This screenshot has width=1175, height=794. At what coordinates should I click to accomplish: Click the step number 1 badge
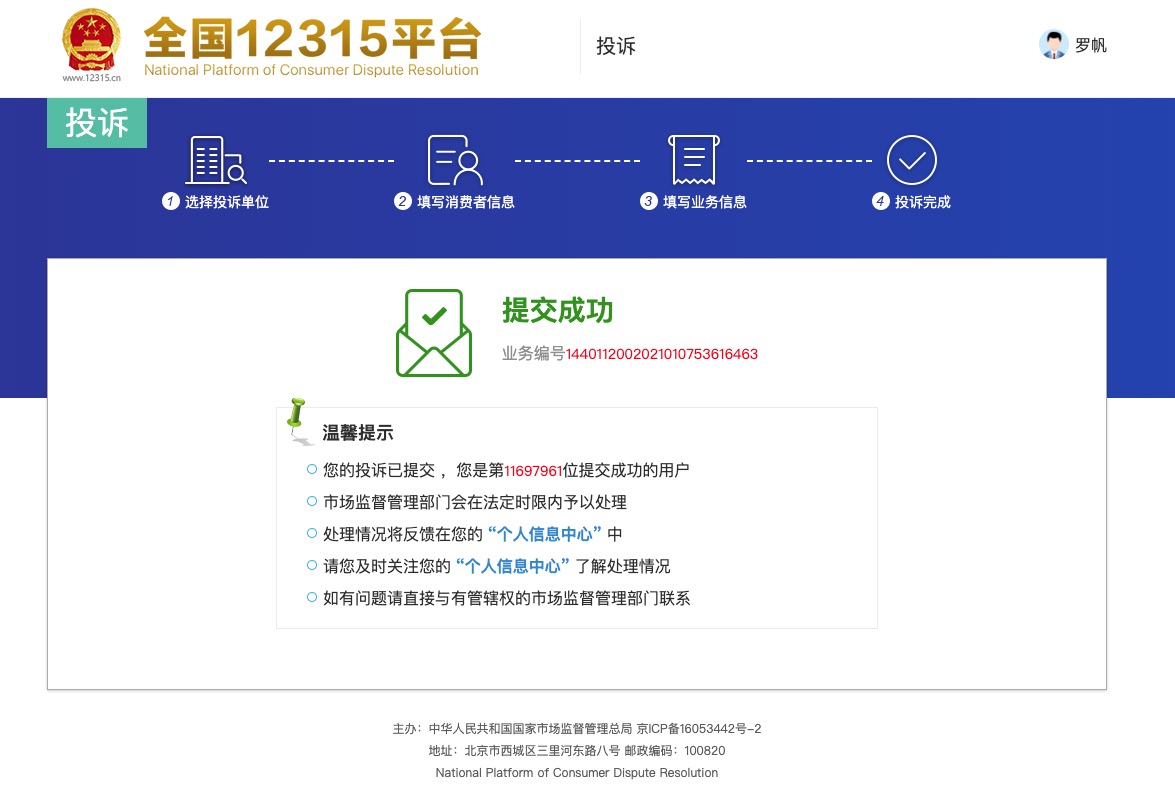[x=171, y=201]
